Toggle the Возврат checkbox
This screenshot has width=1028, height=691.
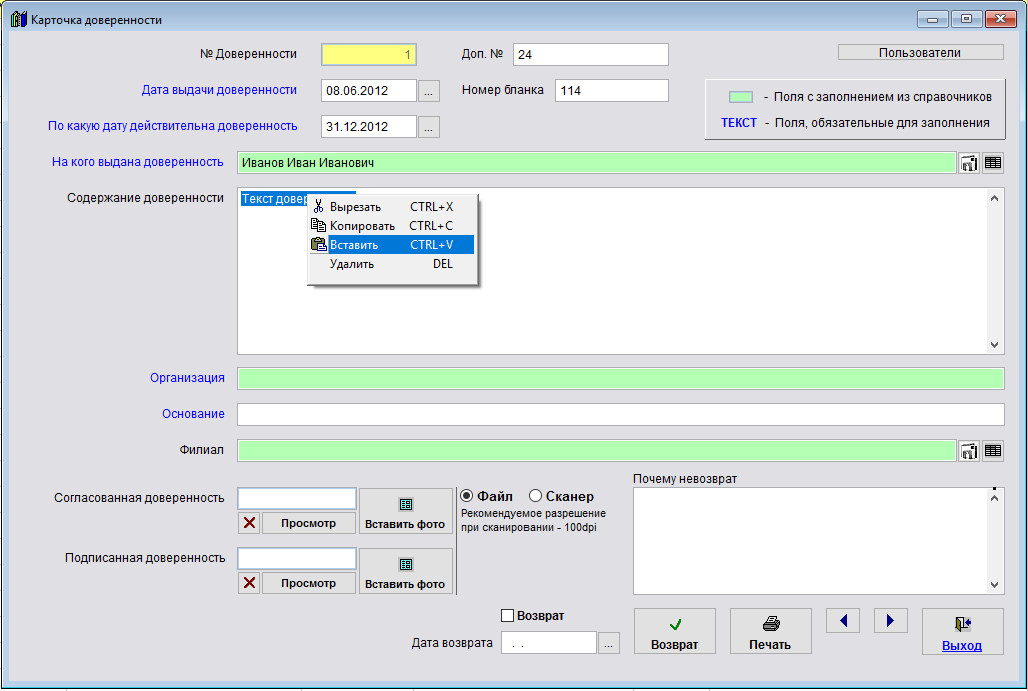(507, 616)
